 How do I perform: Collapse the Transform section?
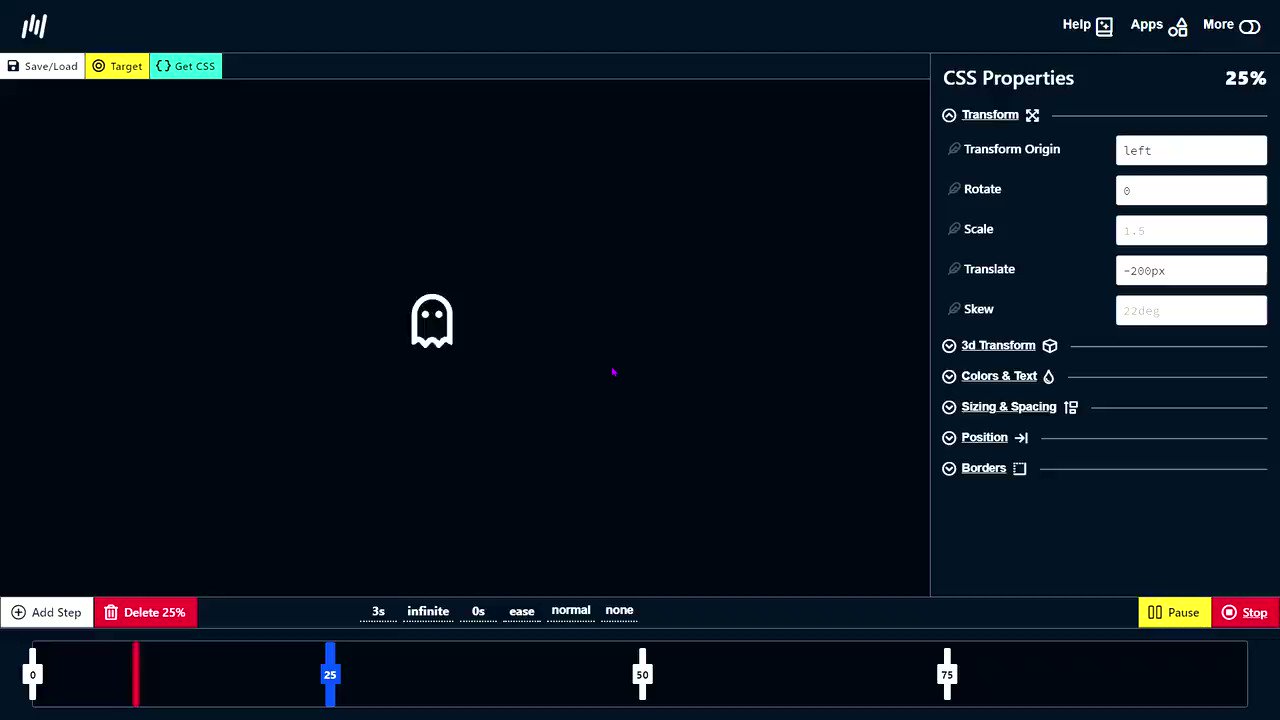(948, 114)
